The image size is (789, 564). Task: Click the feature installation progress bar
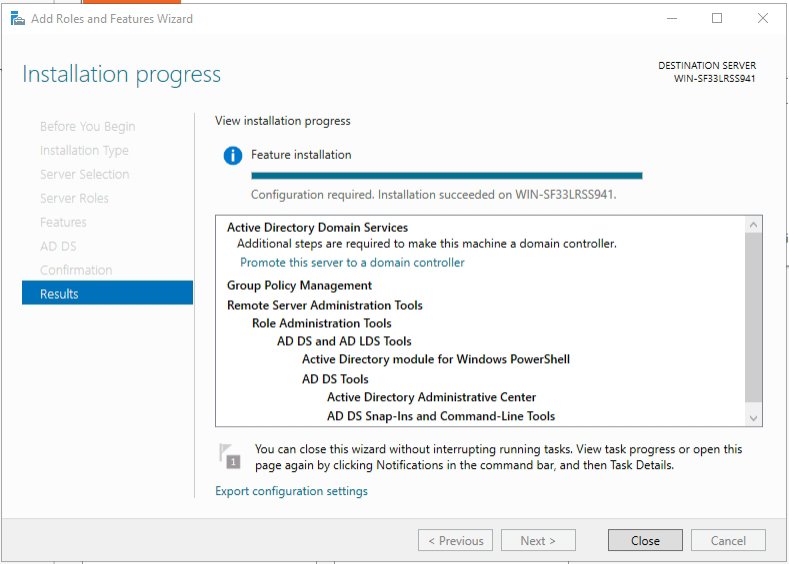(446, 176)
